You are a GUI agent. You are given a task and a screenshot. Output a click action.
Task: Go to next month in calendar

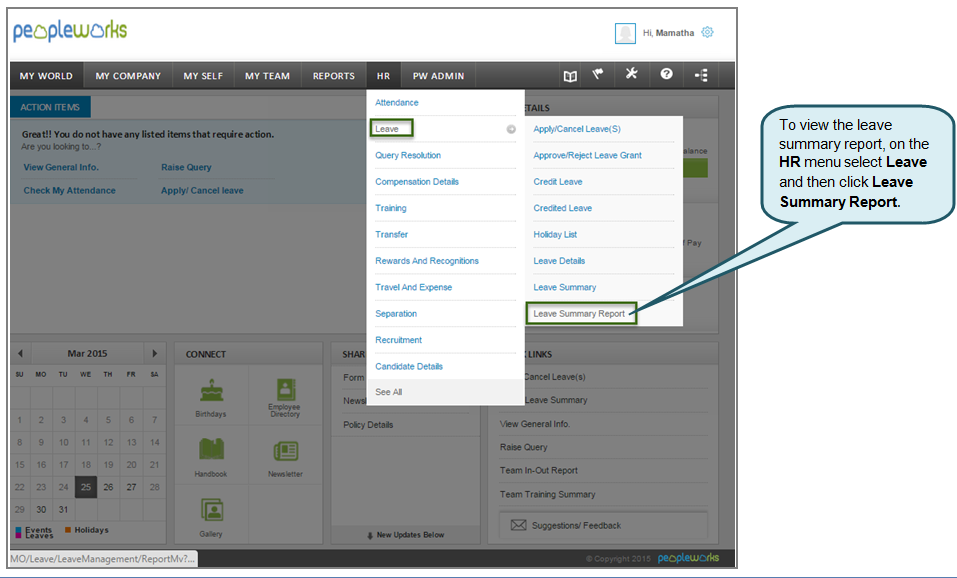[154, 353]
